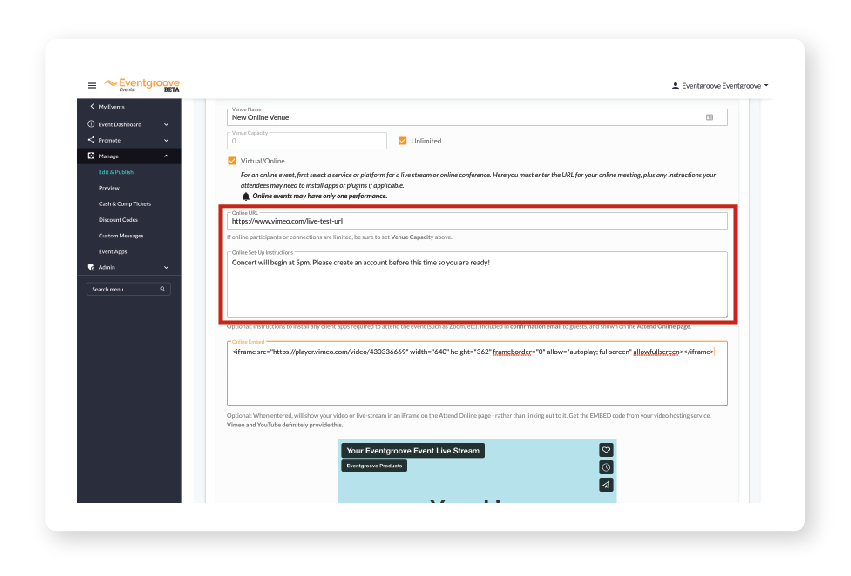Image resolution: width=851 pixels, height=576 pixels.
Task: Click the Venue Capacity input field
Action: 307,141
